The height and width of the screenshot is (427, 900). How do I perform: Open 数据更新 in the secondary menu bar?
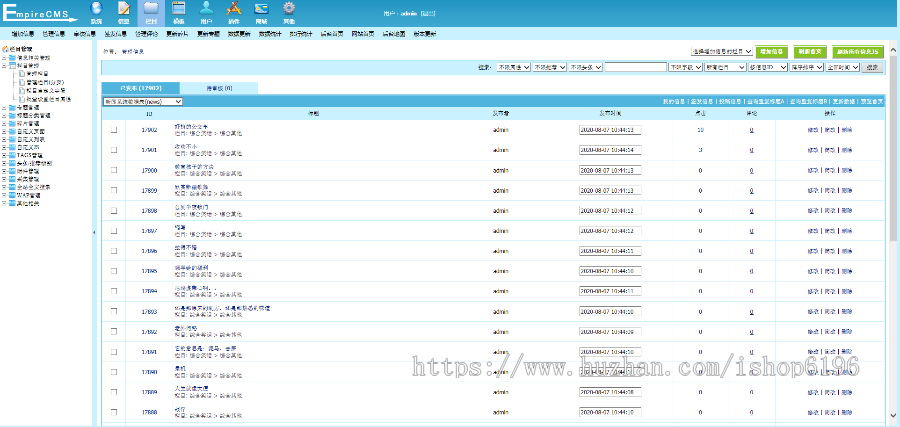(x=239, y=34)
